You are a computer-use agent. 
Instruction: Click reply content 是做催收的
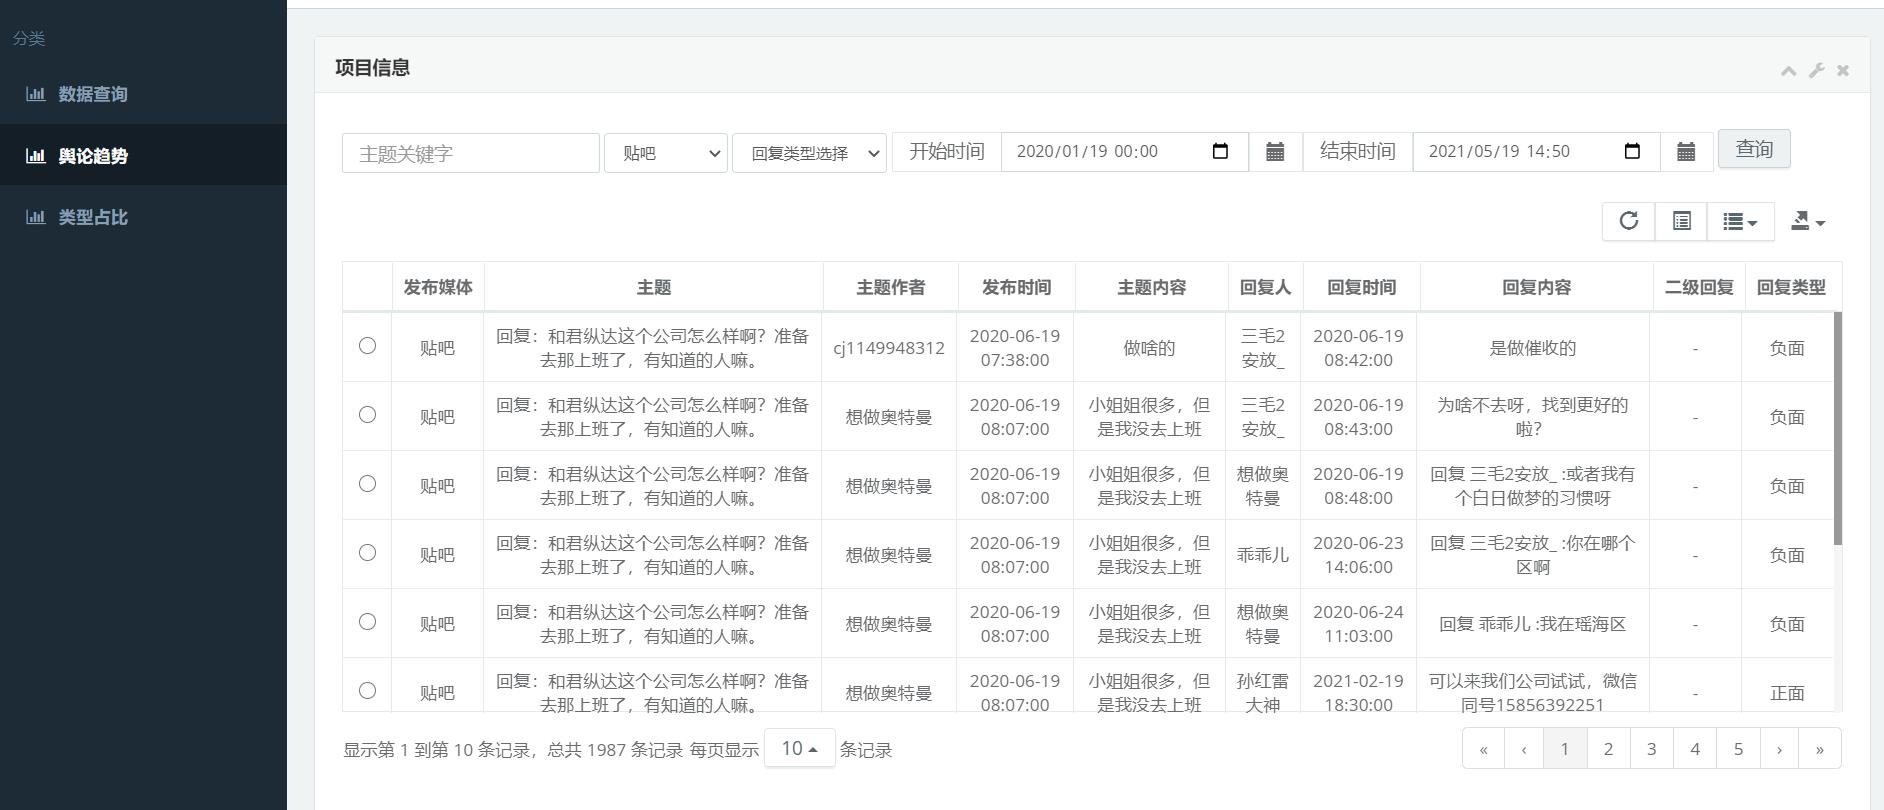[x=1533, y=348]
